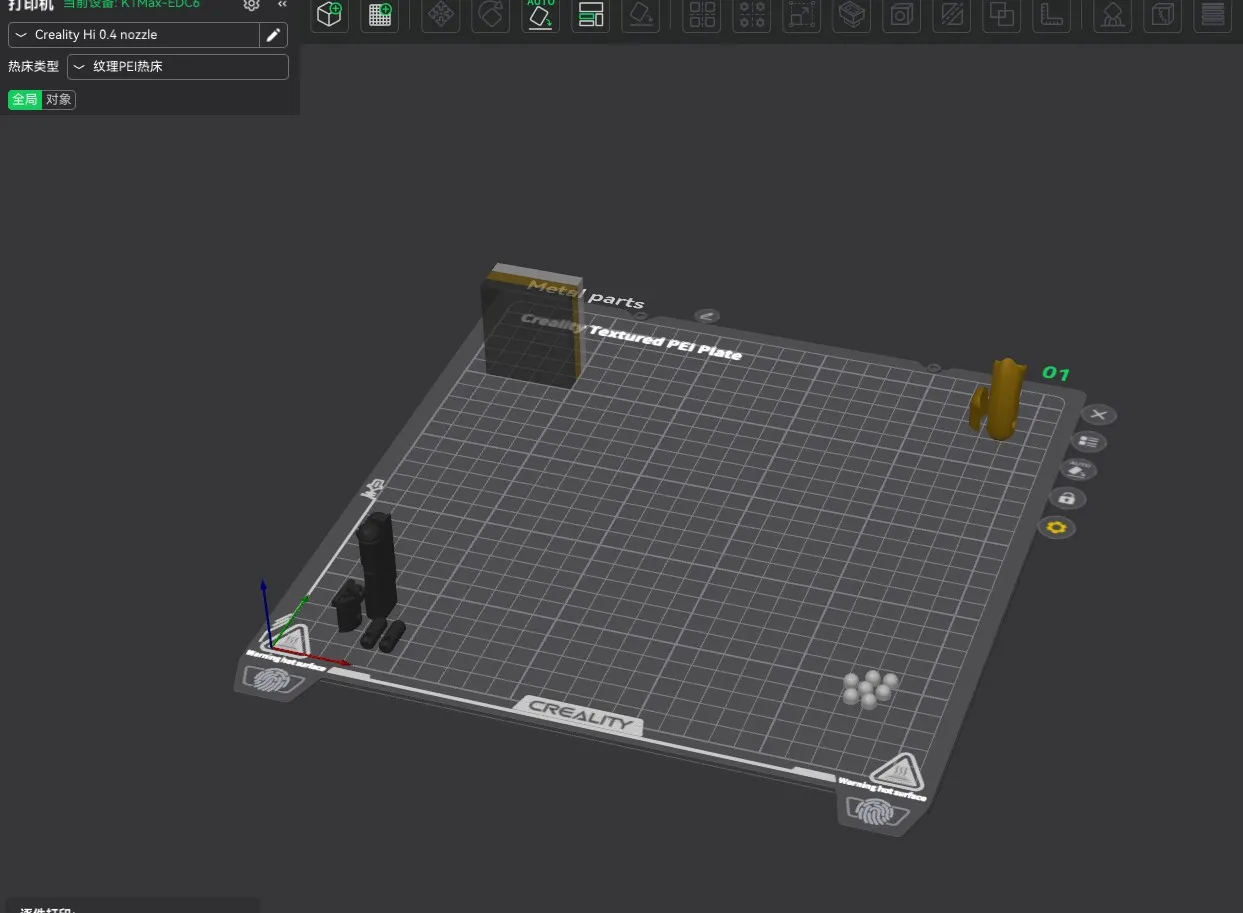Select the Metal parts translucent block
Image resolution: width=1243 pixels, height=913 pixels.
530,327
